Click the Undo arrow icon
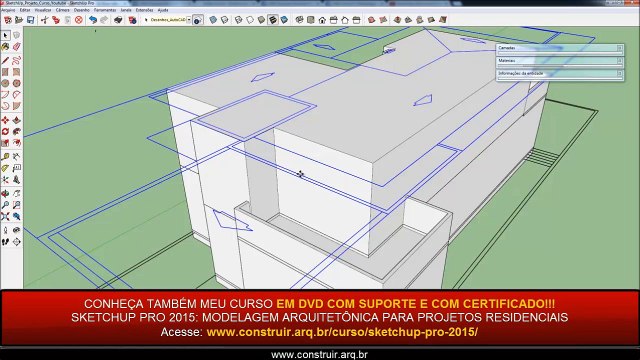 pos(93,20)
